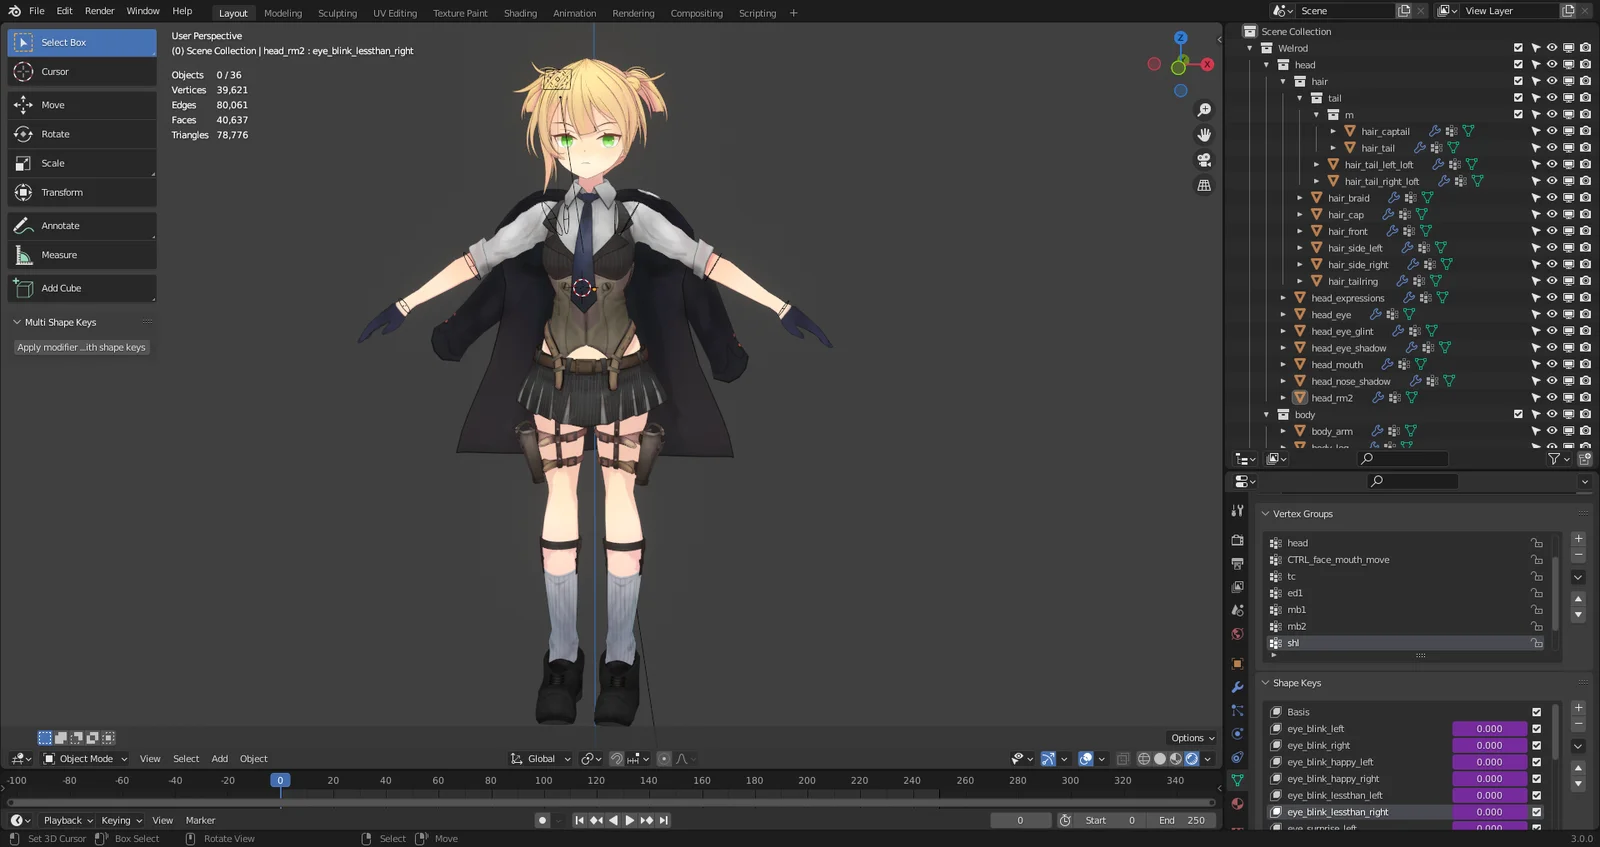The image size is (1600, 847).
Task: Collapse the Shape Keys panel
Action: [x=1265, y=683]
